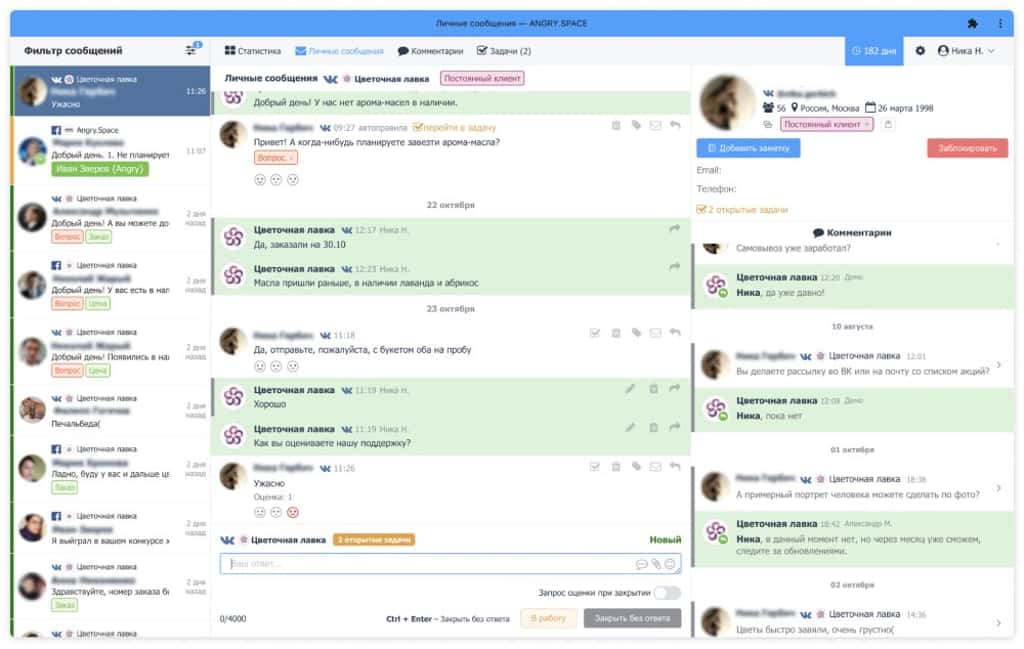The width and height of the screenshot is (1024, 649).
Task: Create task from "Да, отправьте, пожалуйста" message
Action: pyautogui.click(x=595, y=333)
